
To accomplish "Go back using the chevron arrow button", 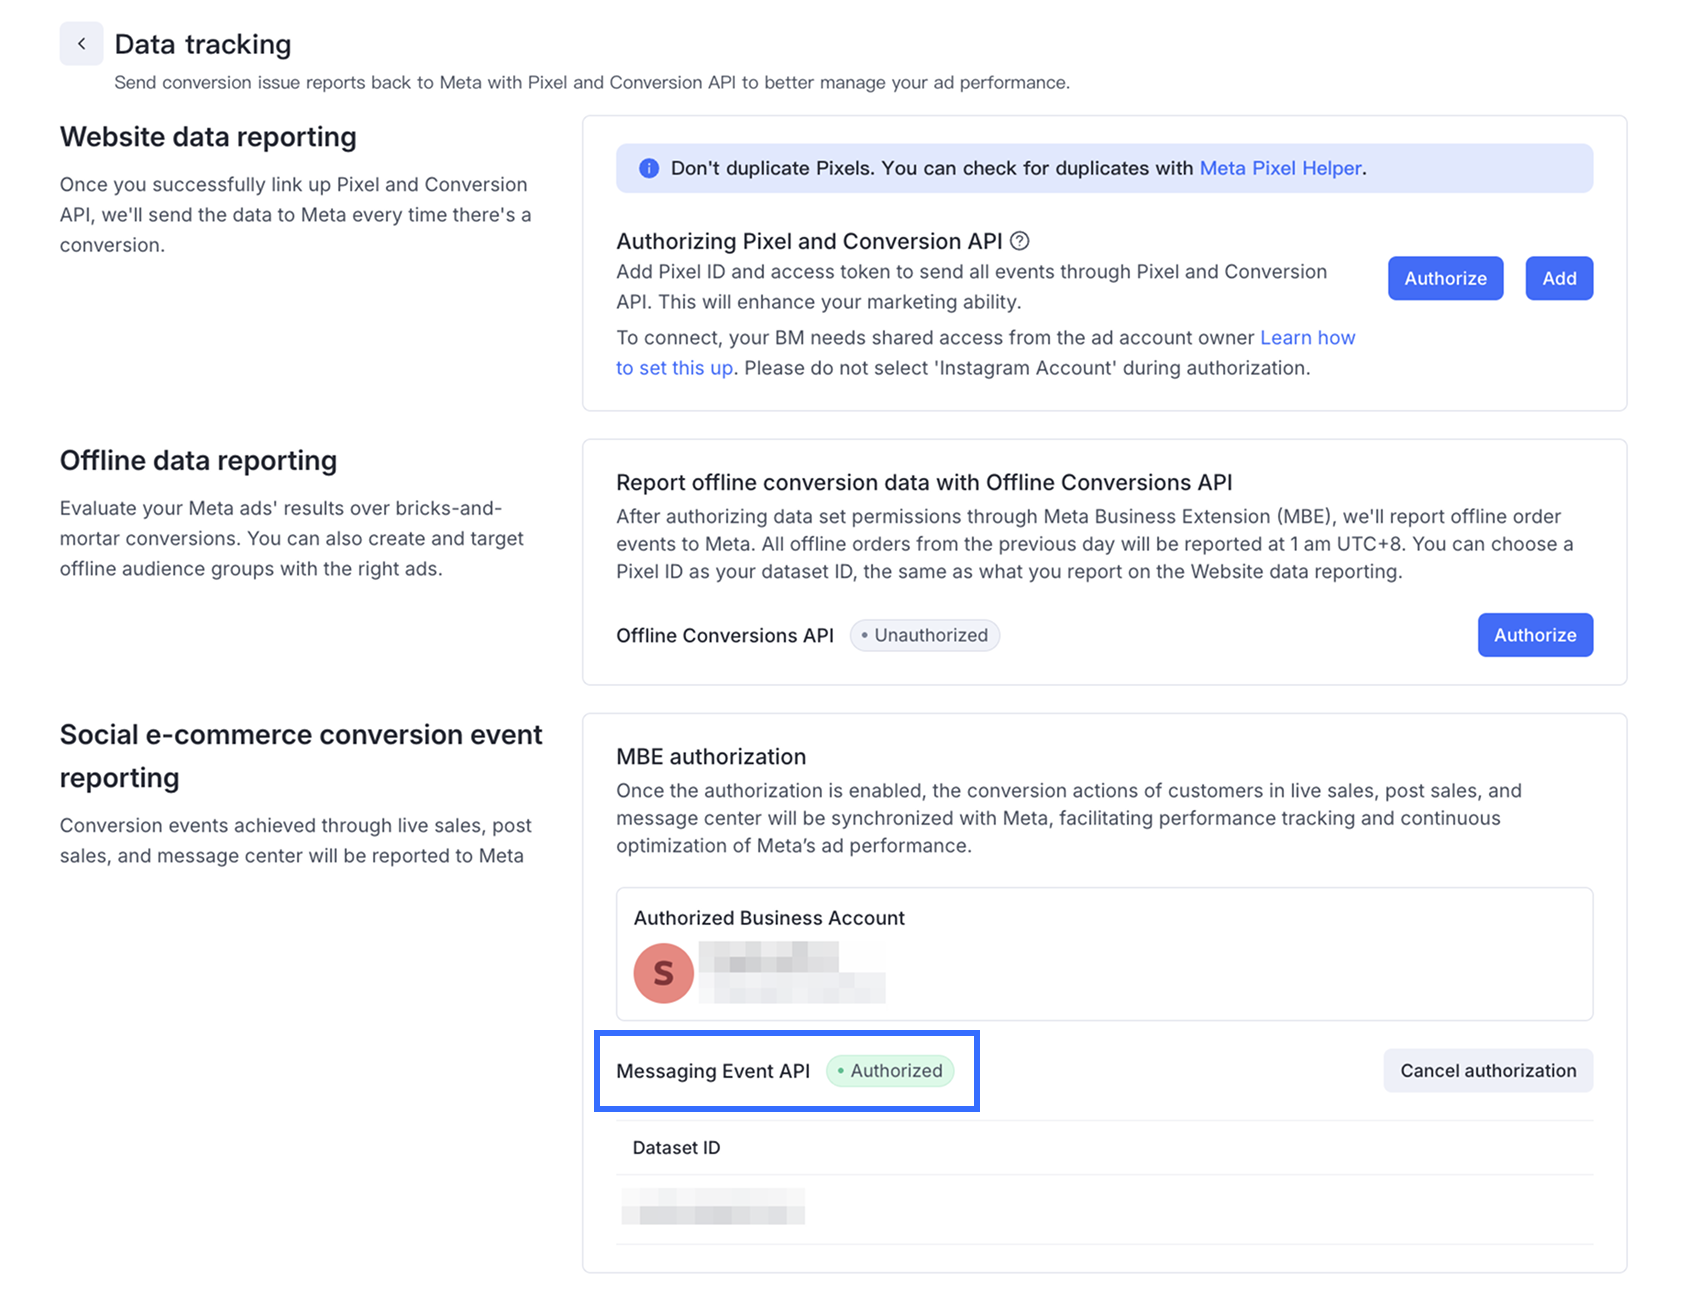I will [x=81, y=44].
